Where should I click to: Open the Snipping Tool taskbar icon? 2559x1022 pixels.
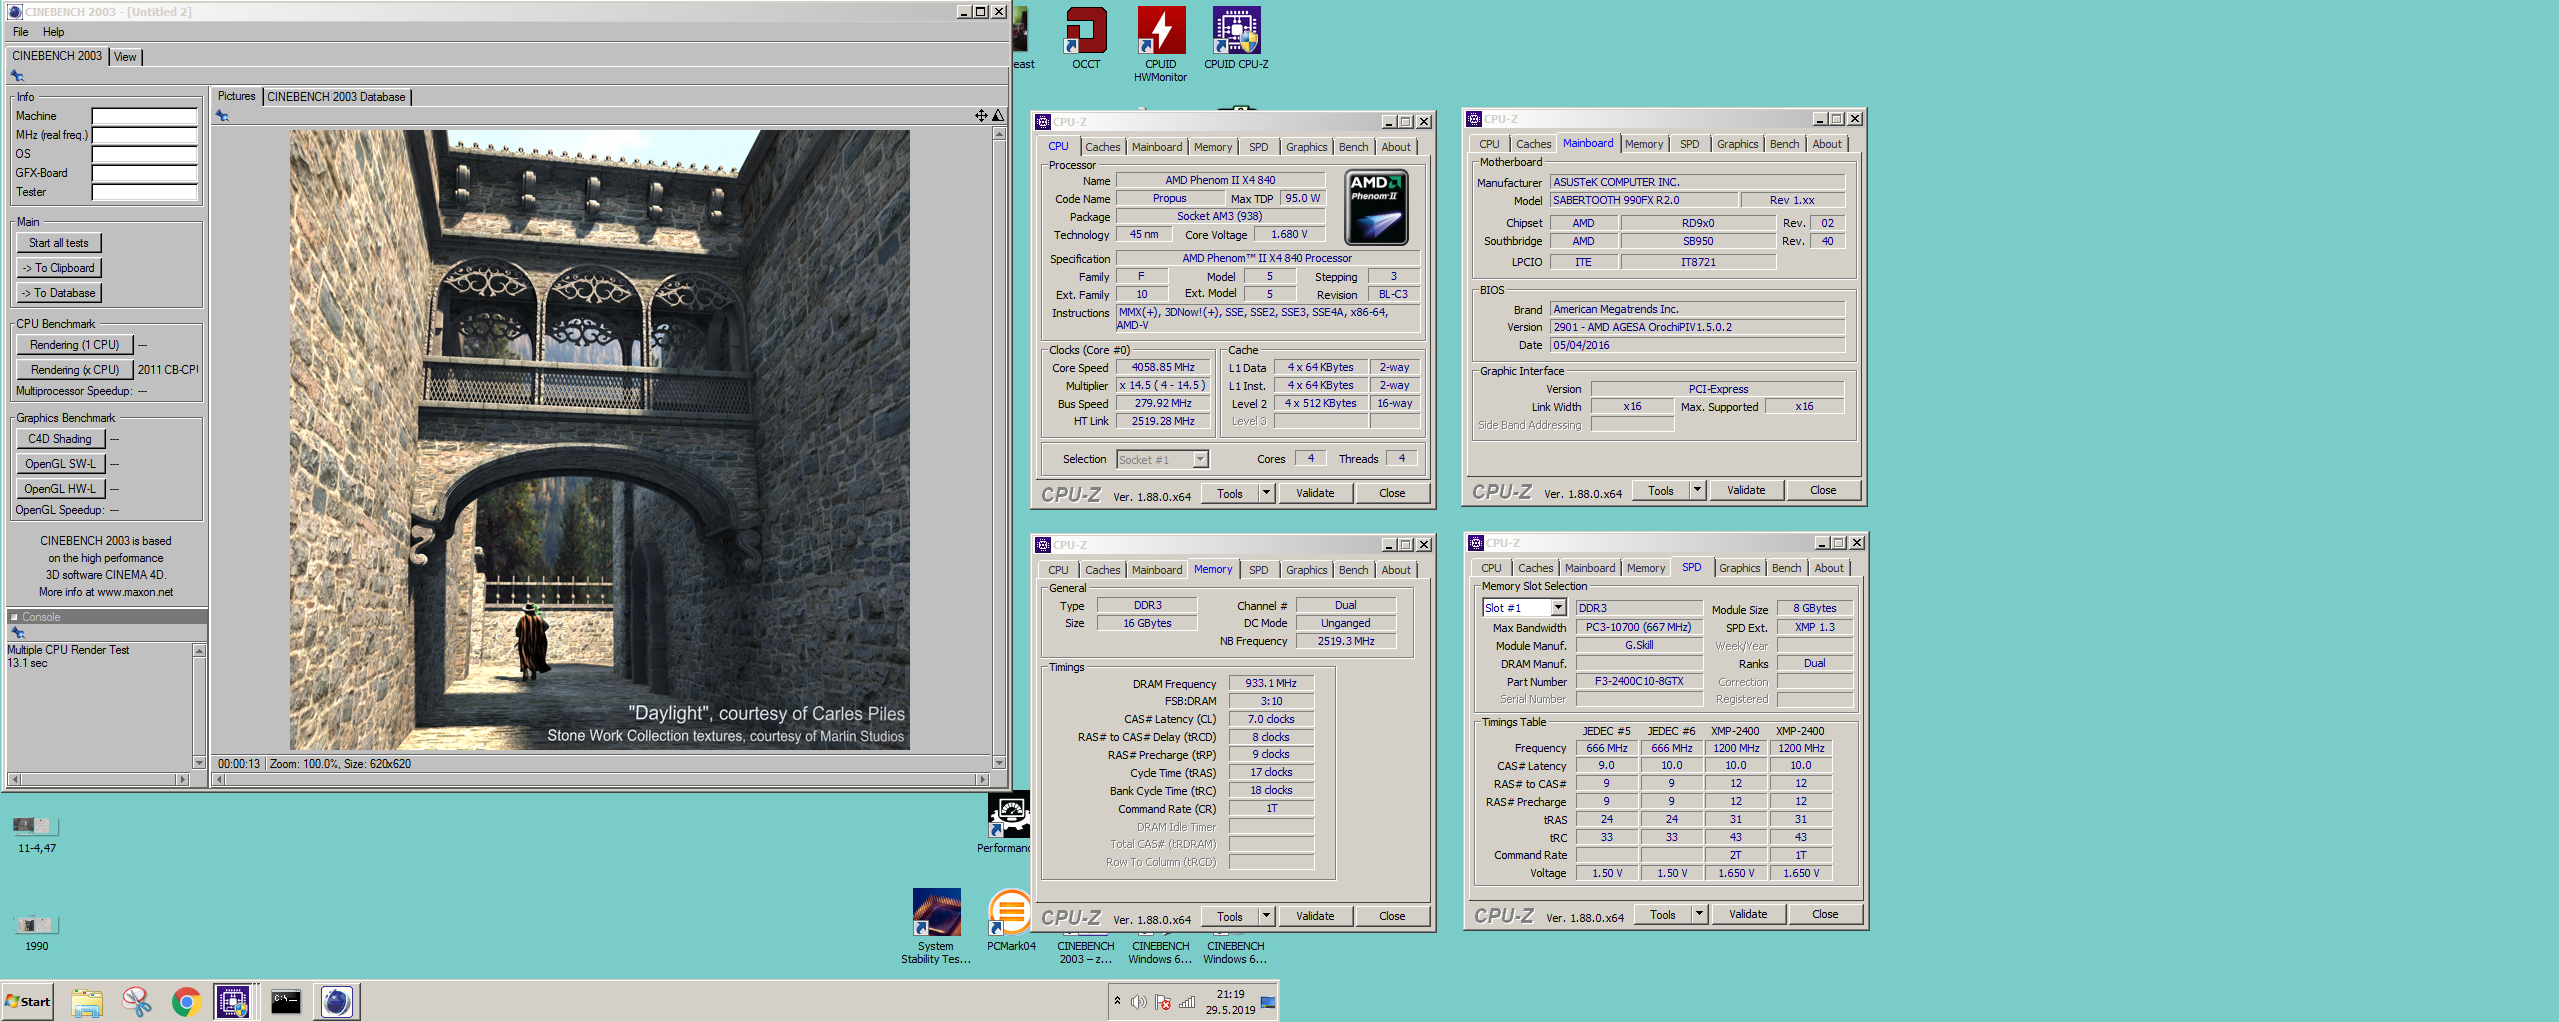(x=137, y=1001)
